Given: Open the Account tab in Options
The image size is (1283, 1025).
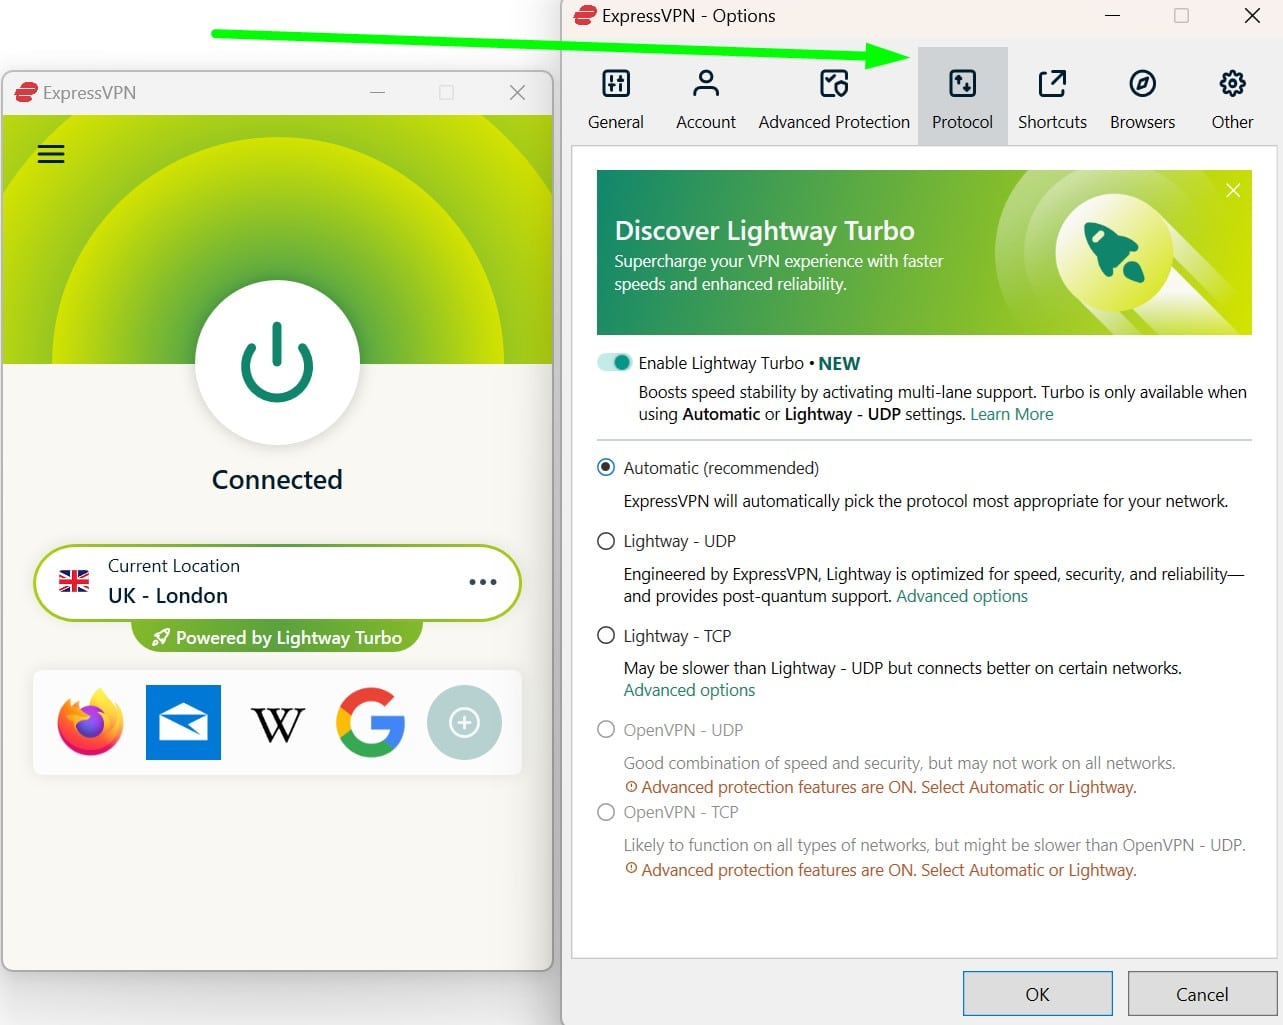Looking at the screenshot, I should (706, 98).
